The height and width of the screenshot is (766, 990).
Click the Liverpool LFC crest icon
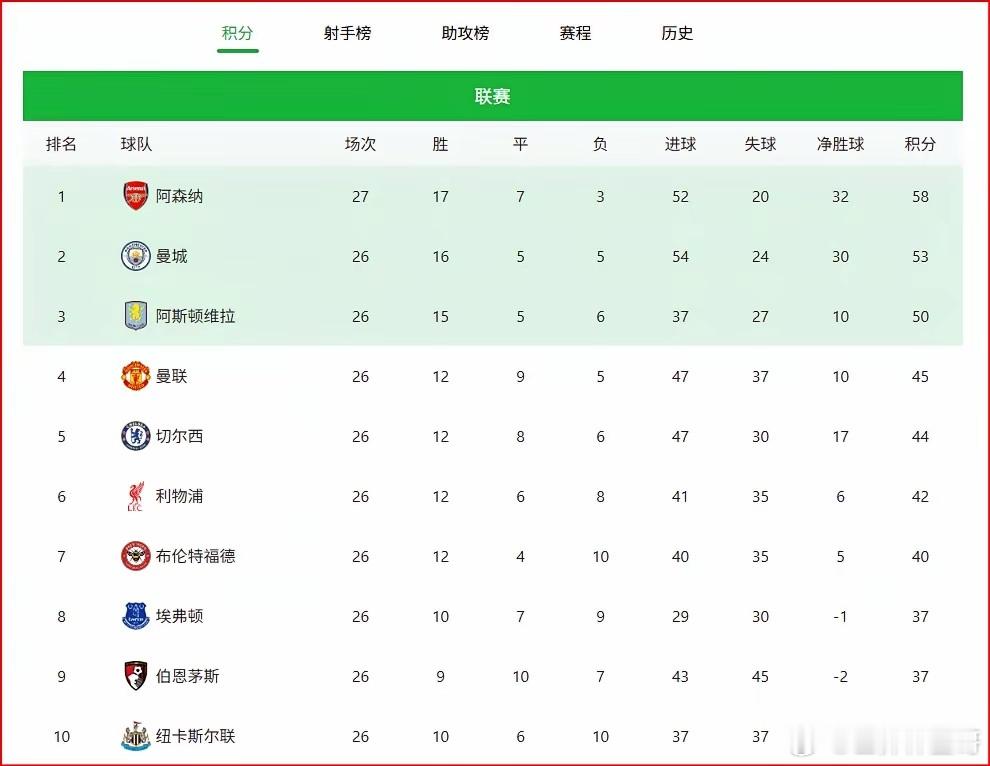click(137, 496)
